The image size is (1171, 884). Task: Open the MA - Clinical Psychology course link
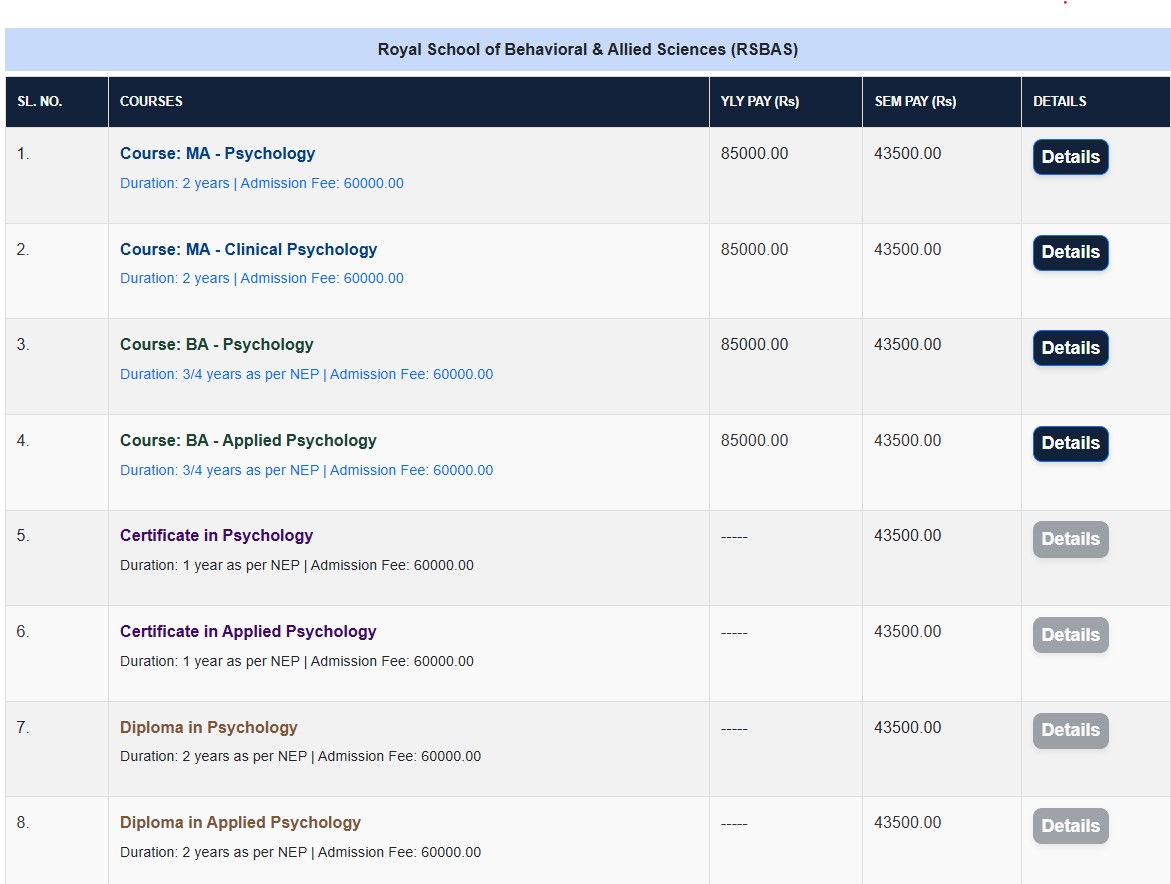(248, 250)
